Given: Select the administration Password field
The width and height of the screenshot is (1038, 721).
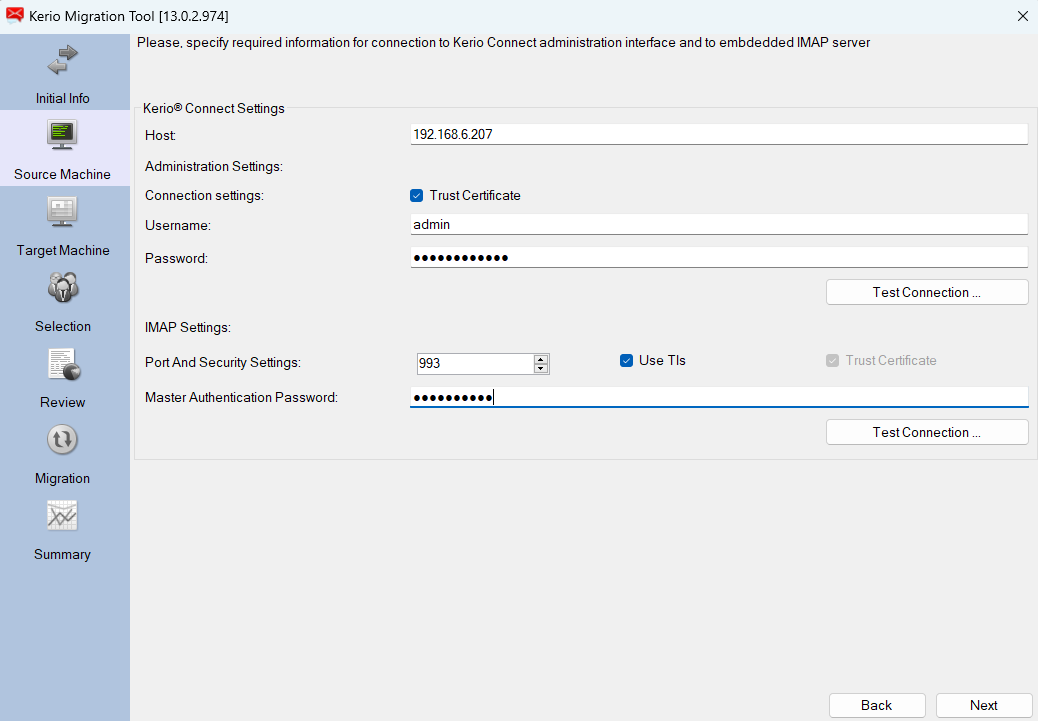Looking at the screenshot, I should tap(719, 258).
